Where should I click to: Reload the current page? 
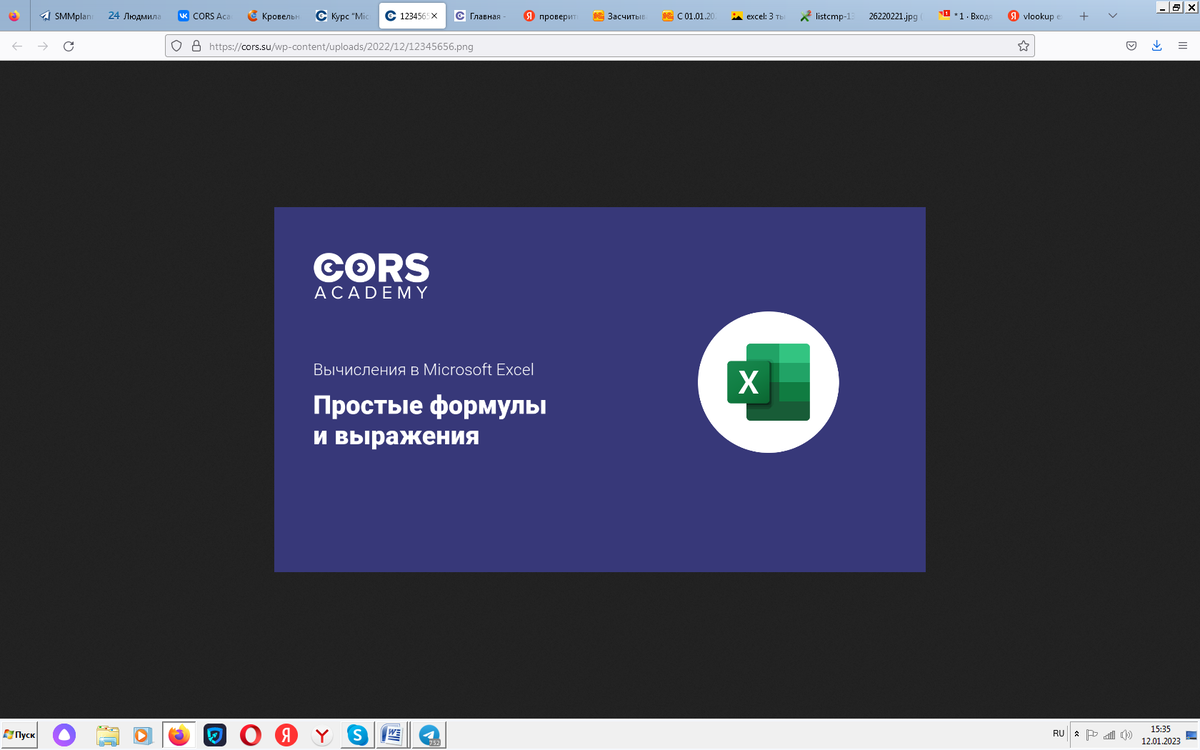[x=68, y=46]
